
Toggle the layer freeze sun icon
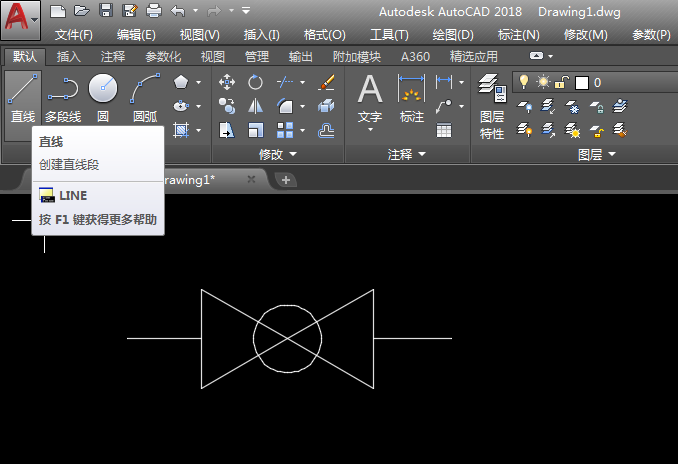[543, 82]
